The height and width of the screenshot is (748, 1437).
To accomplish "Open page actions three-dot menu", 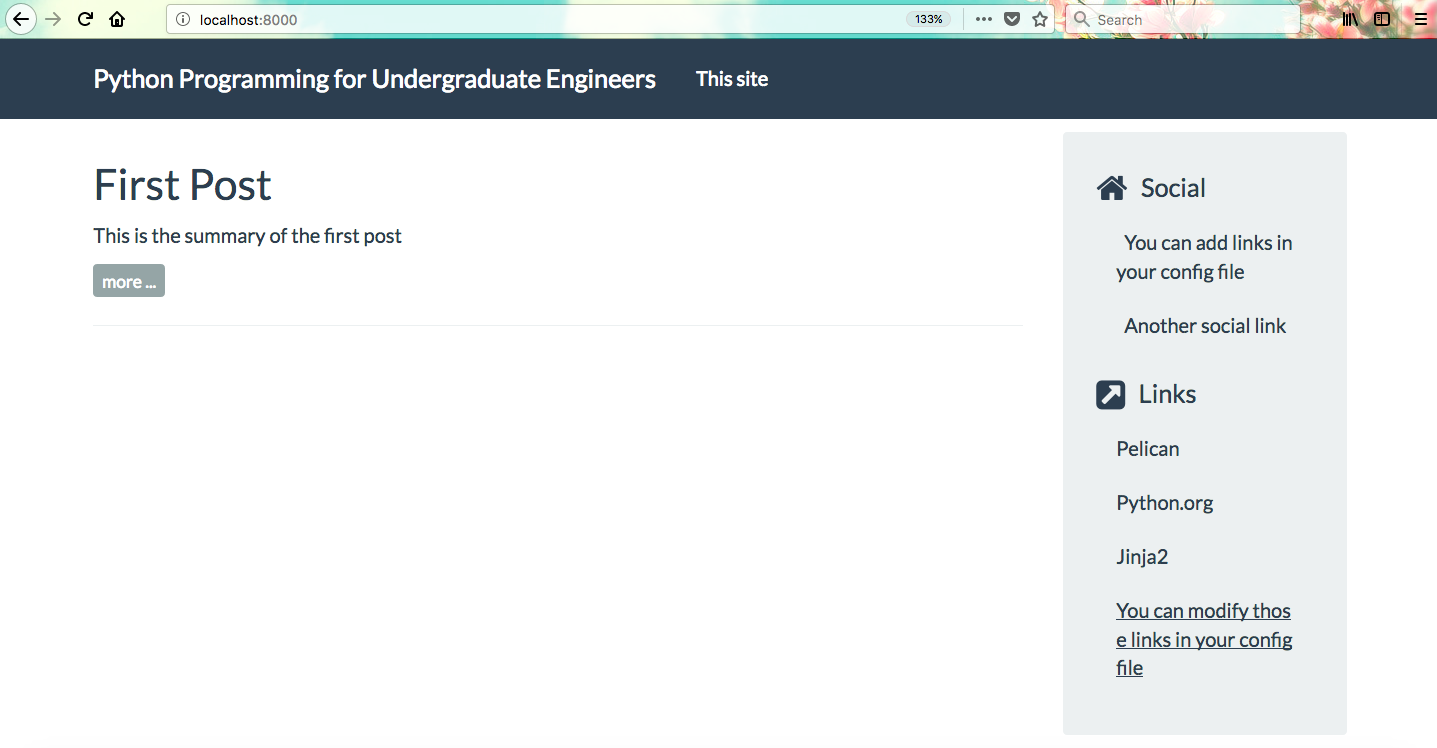I will pos(984,19).
